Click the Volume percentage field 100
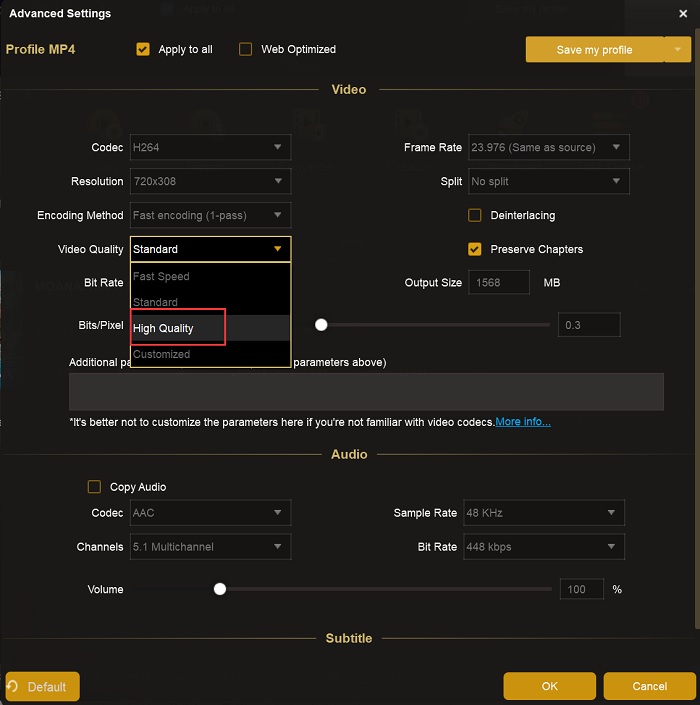The image size is (700, 705). point(582,589)
